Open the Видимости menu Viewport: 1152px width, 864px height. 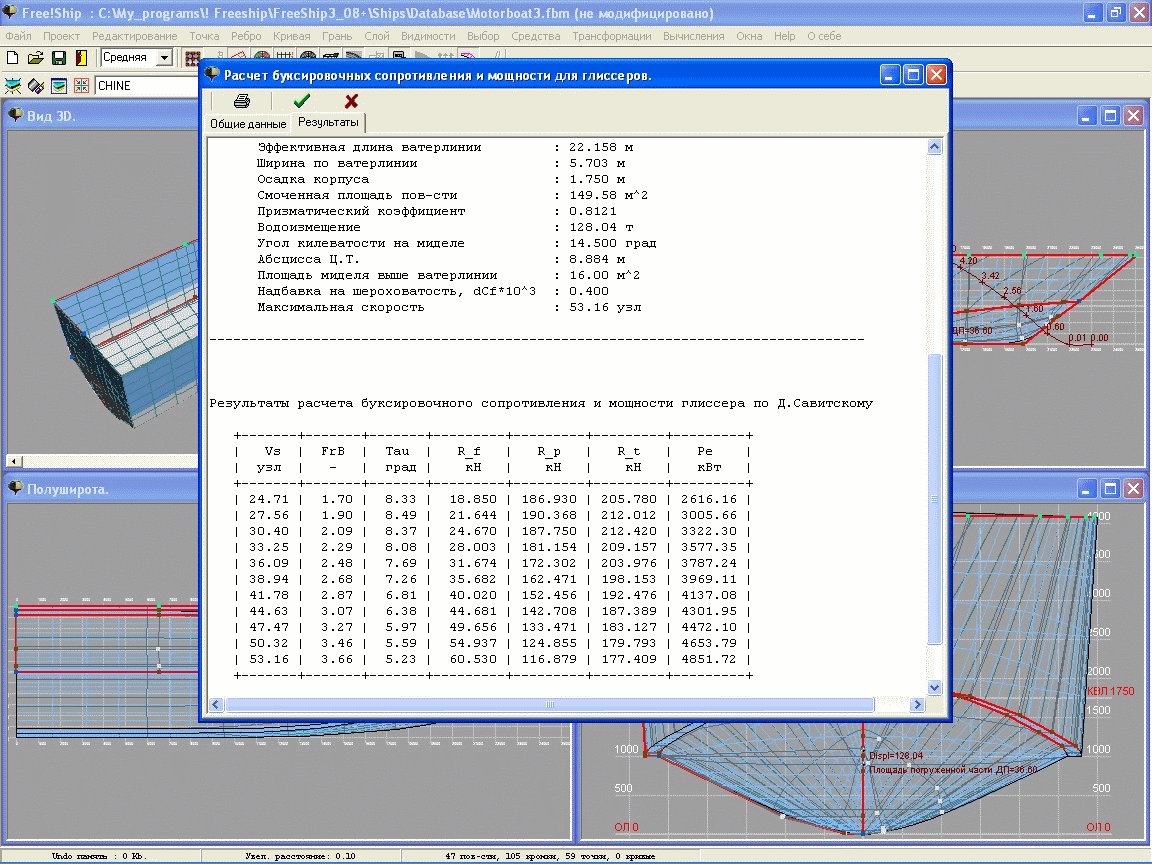pyautogui.click(x=428, y=36)
